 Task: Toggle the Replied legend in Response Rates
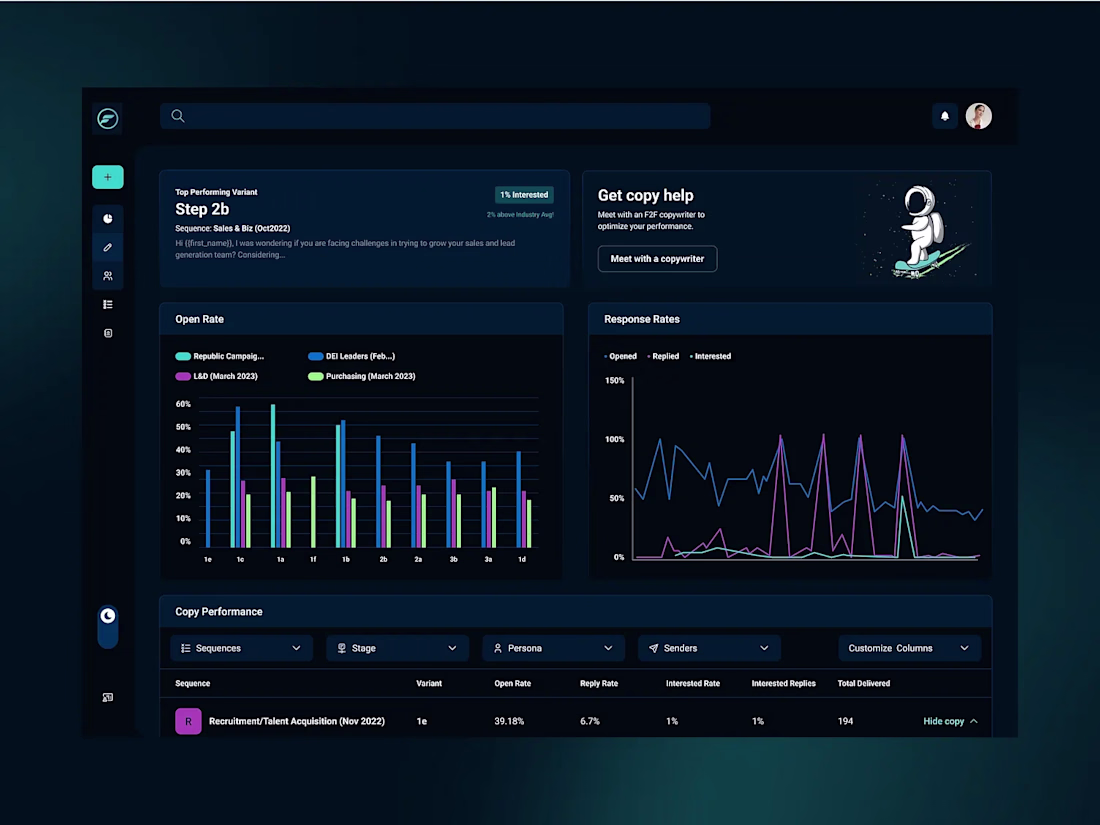point(663,356)
